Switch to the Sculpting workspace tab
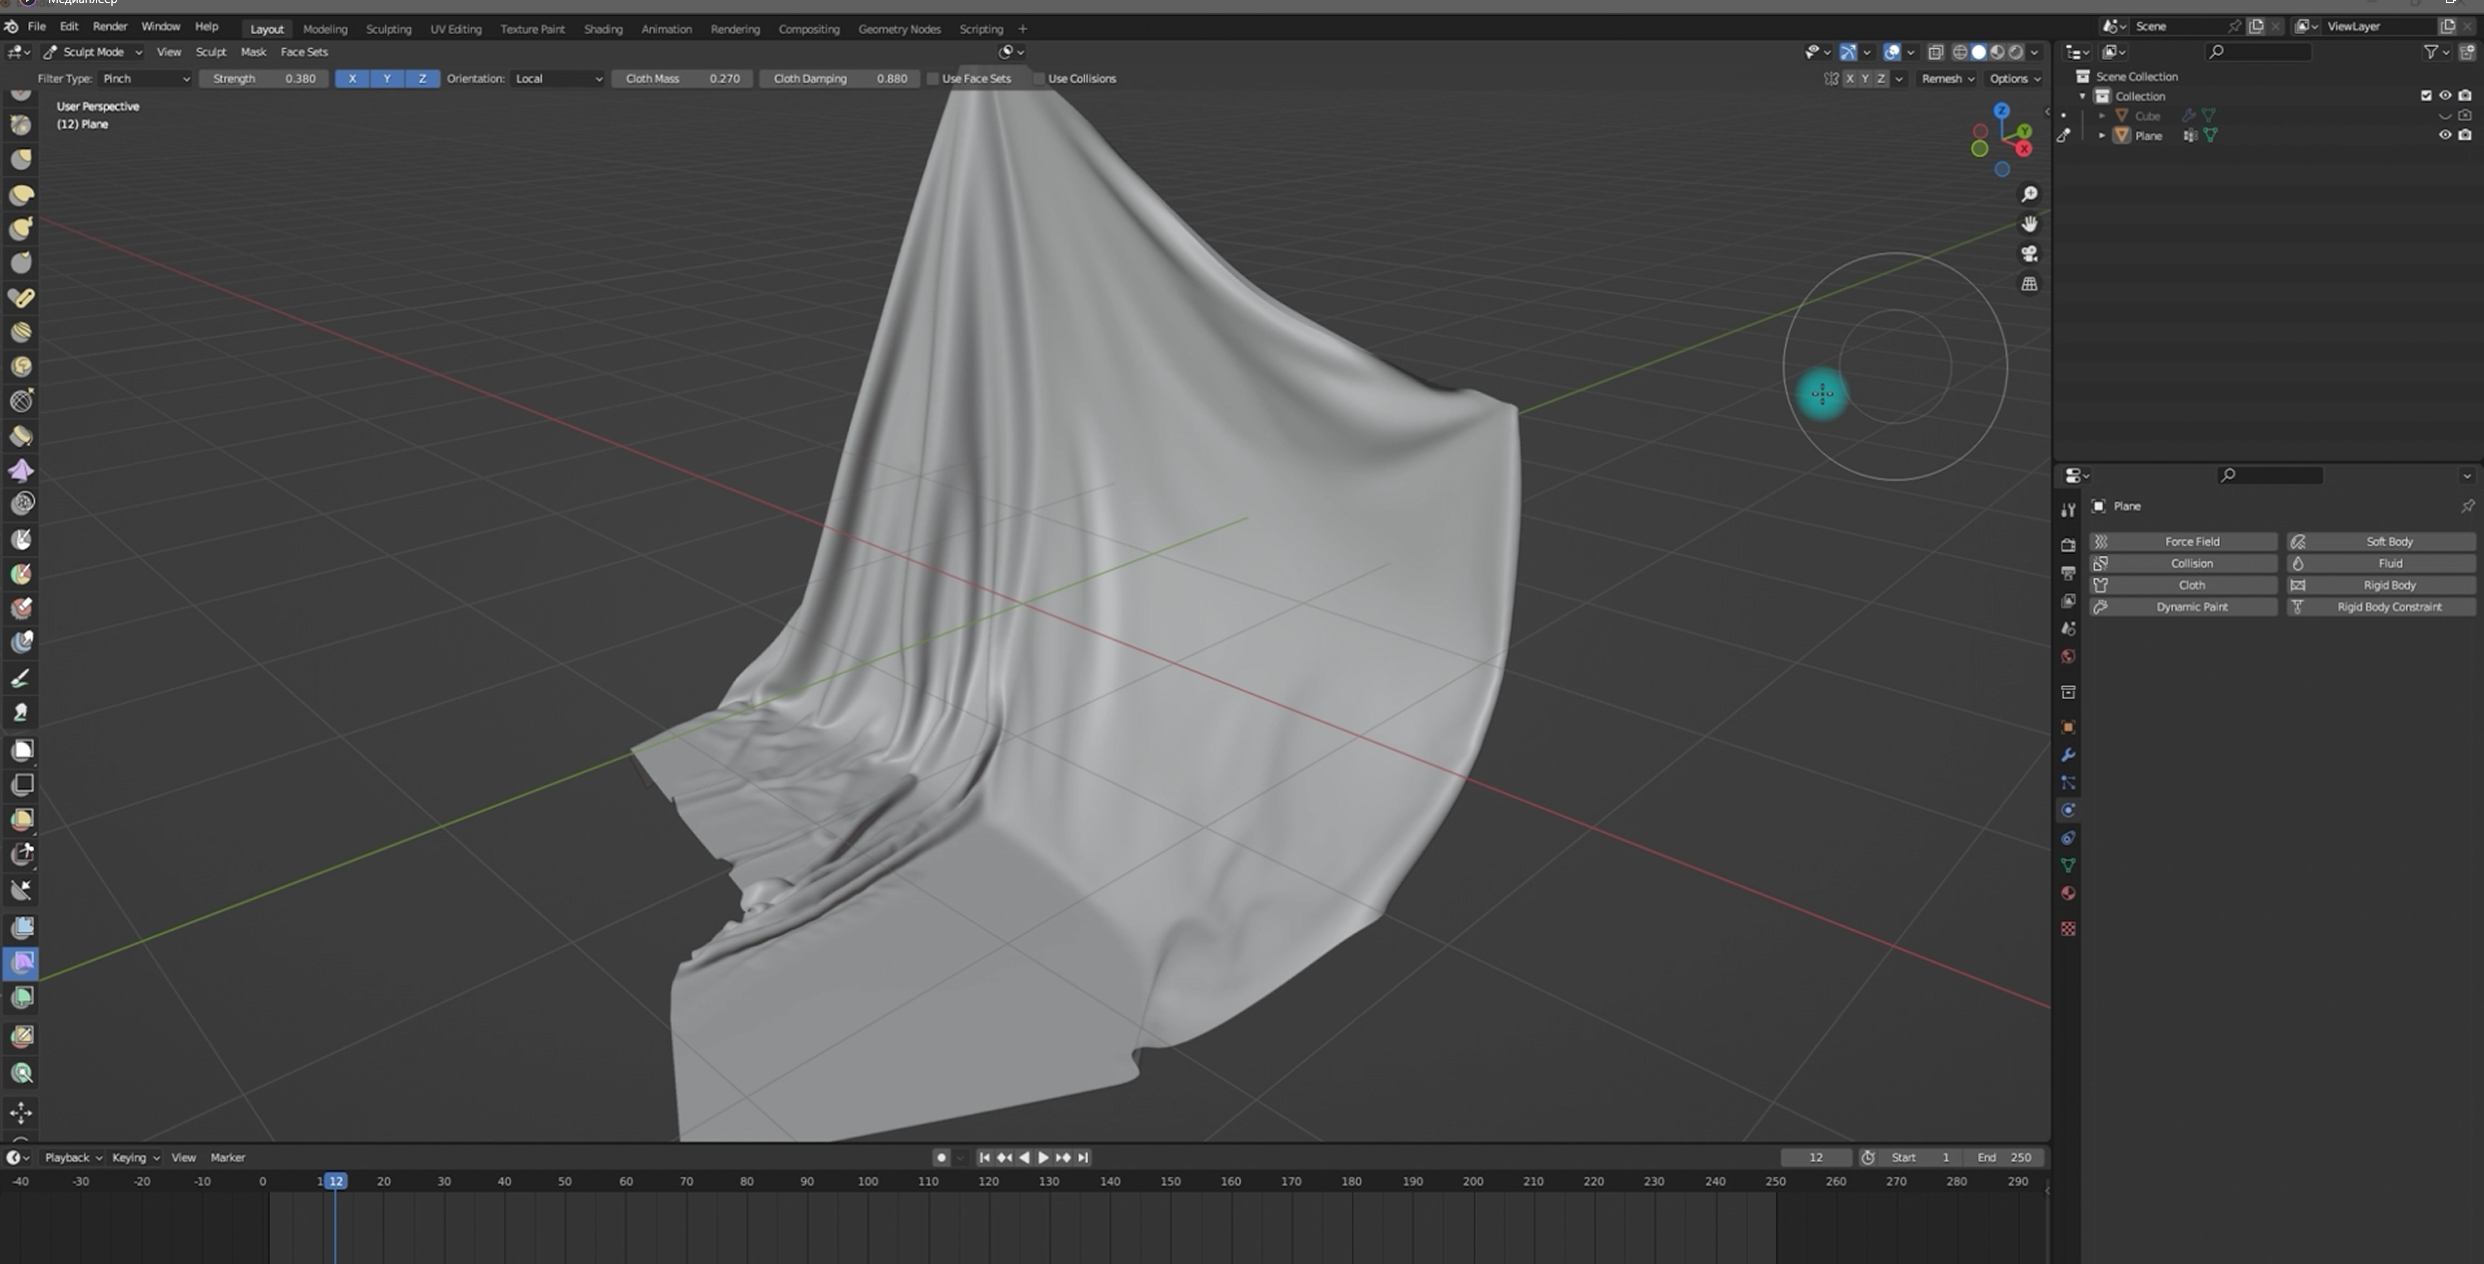Screen dimensions: 2484x1264 point(389,29)
